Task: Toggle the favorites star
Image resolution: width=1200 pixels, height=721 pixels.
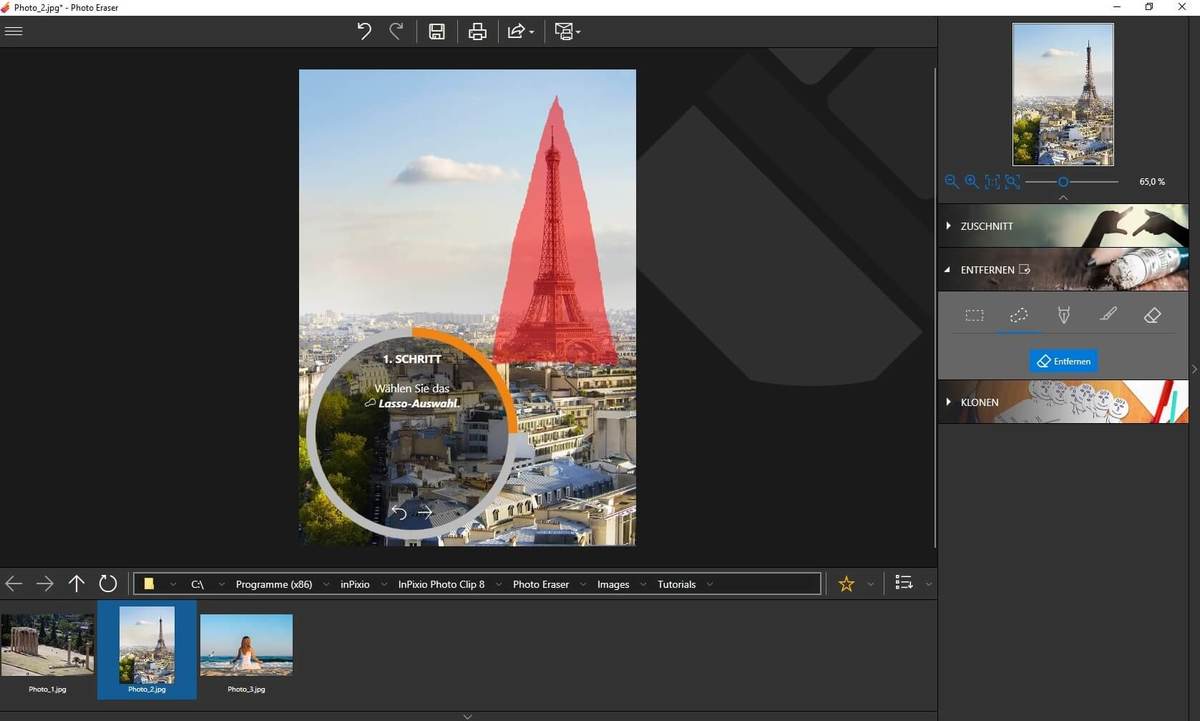Action: click(x=846, y=584)
